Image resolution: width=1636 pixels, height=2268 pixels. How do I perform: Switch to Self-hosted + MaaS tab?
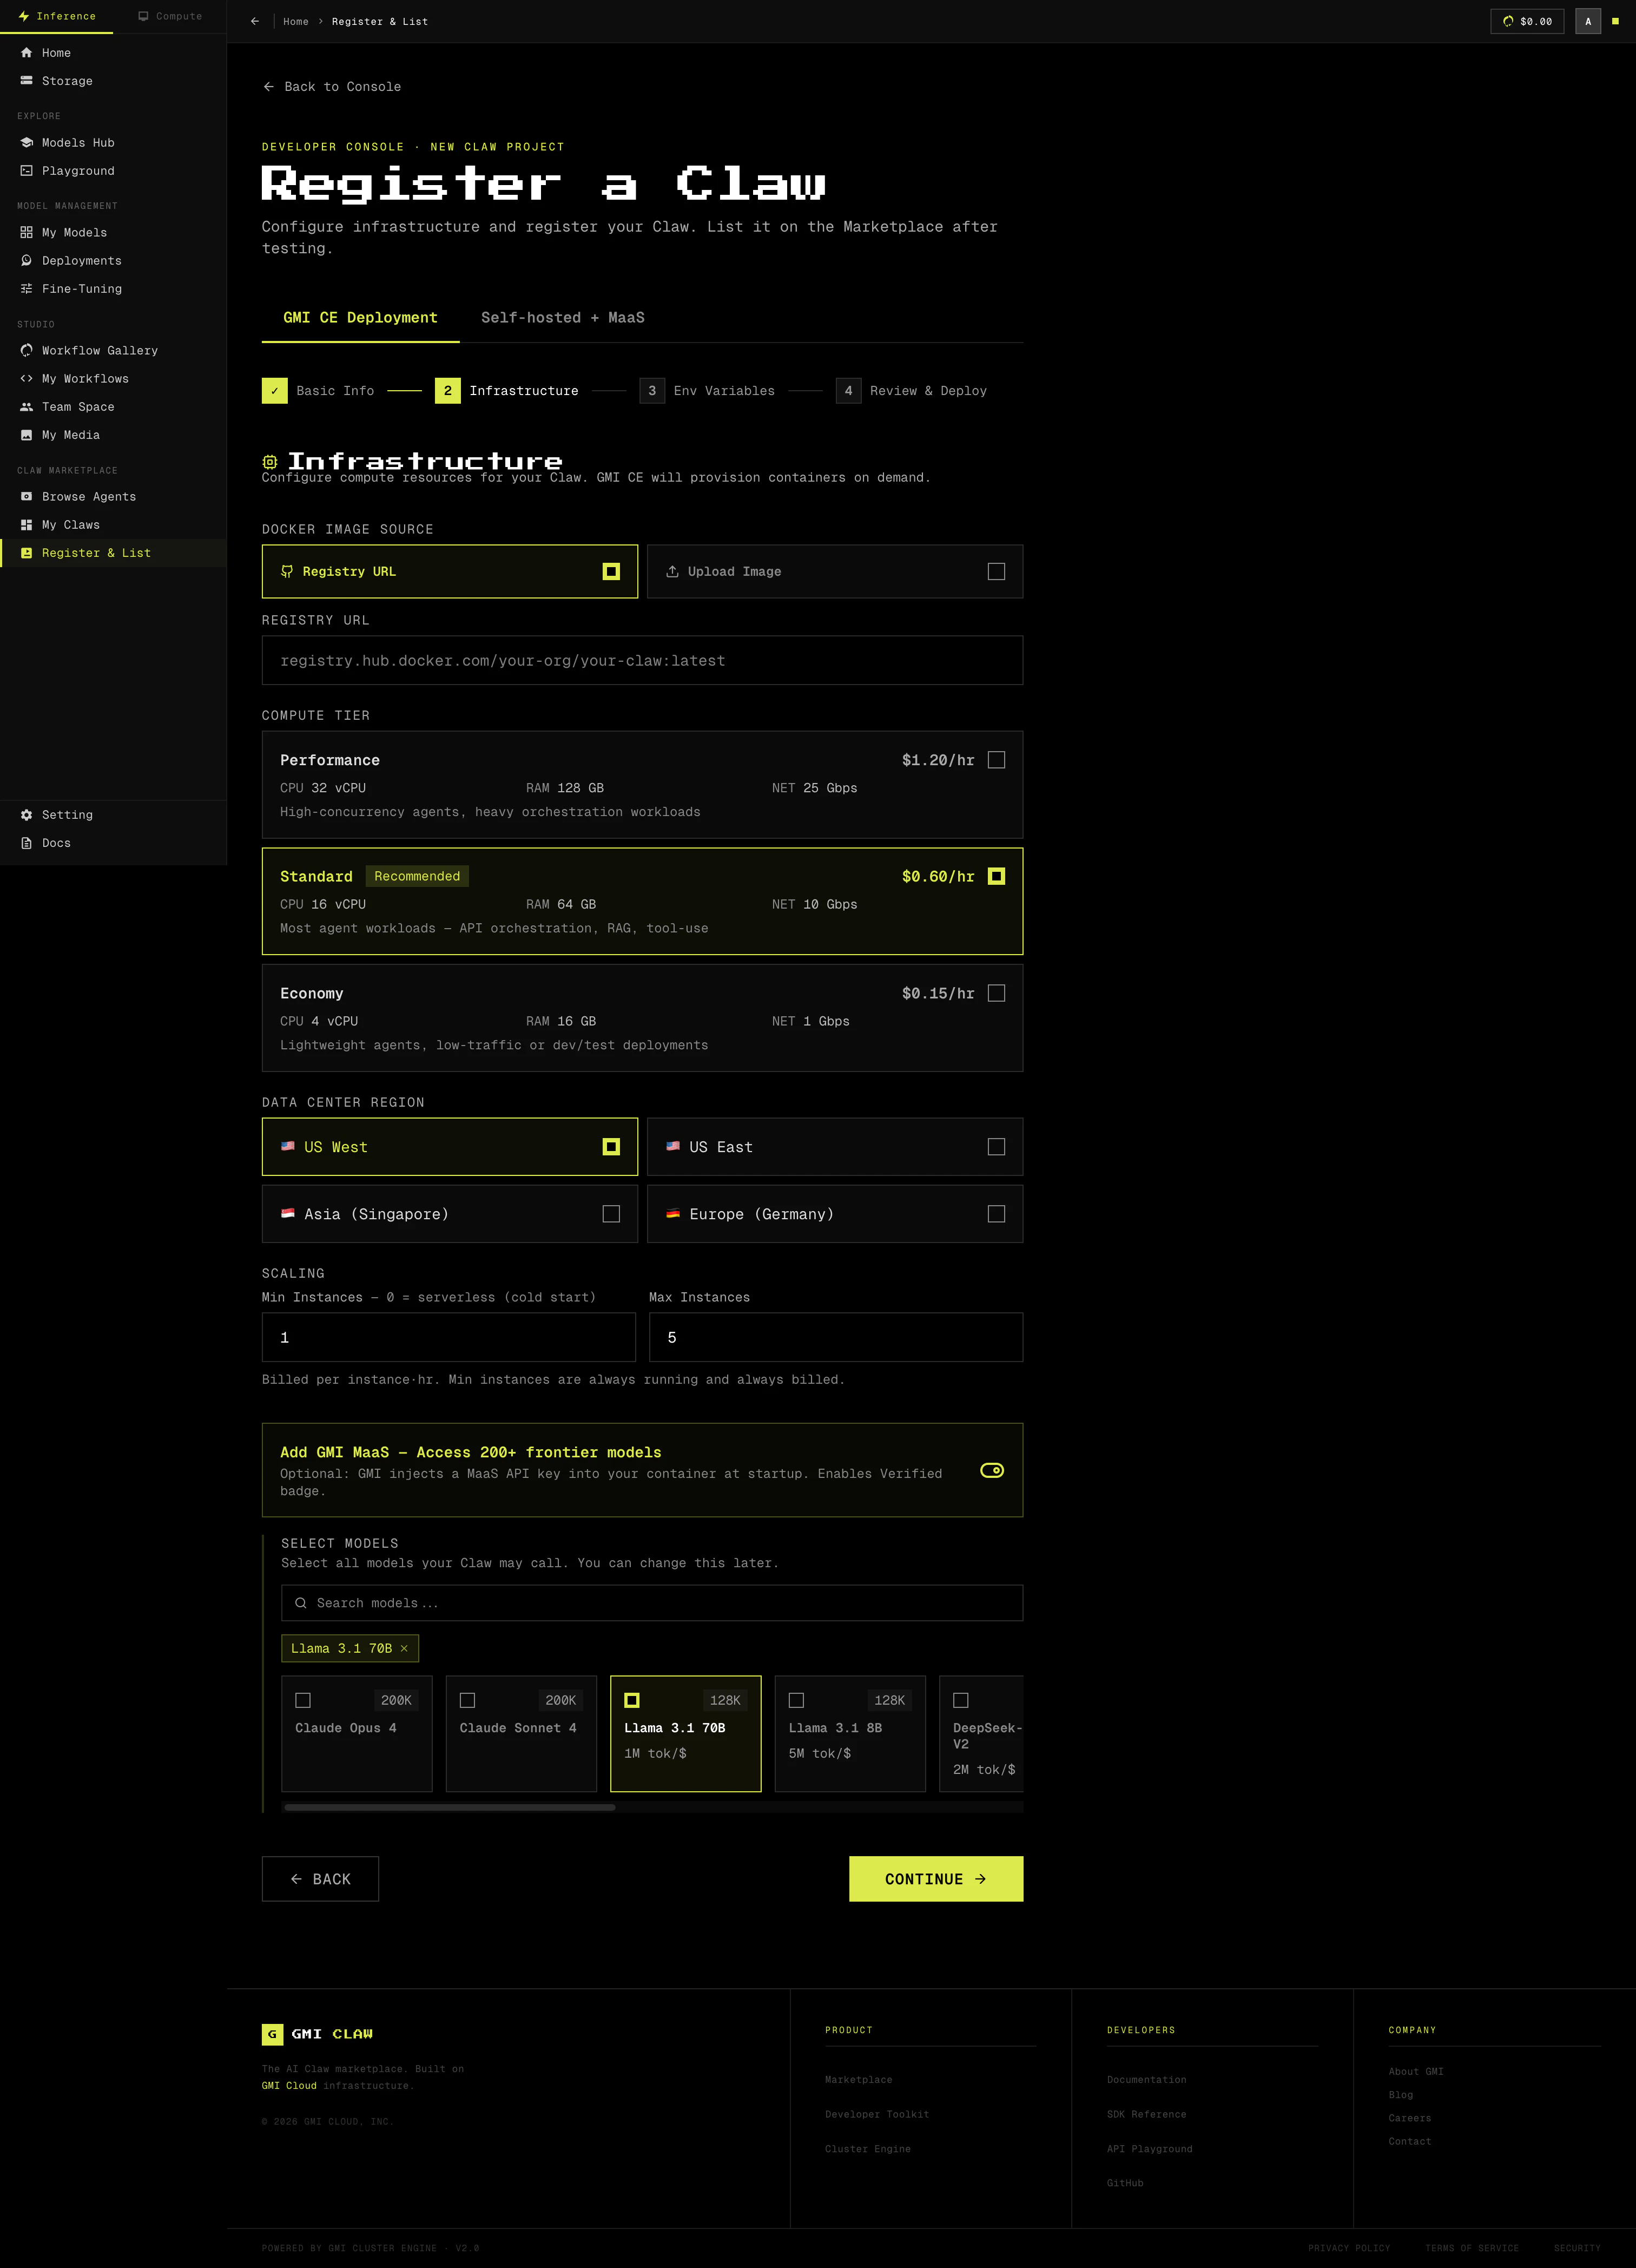[562, 318]
